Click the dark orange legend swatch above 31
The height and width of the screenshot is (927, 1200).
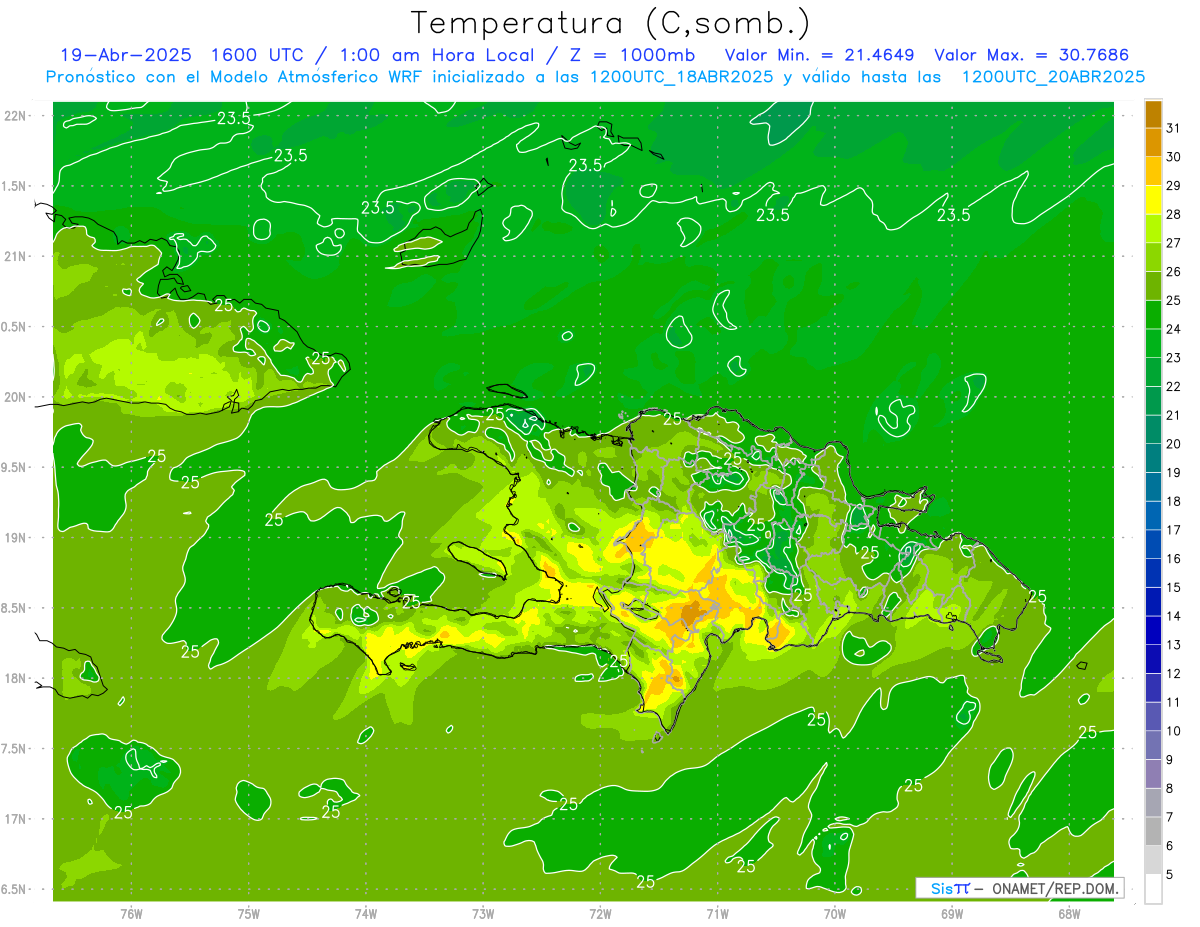point(1154,113)
